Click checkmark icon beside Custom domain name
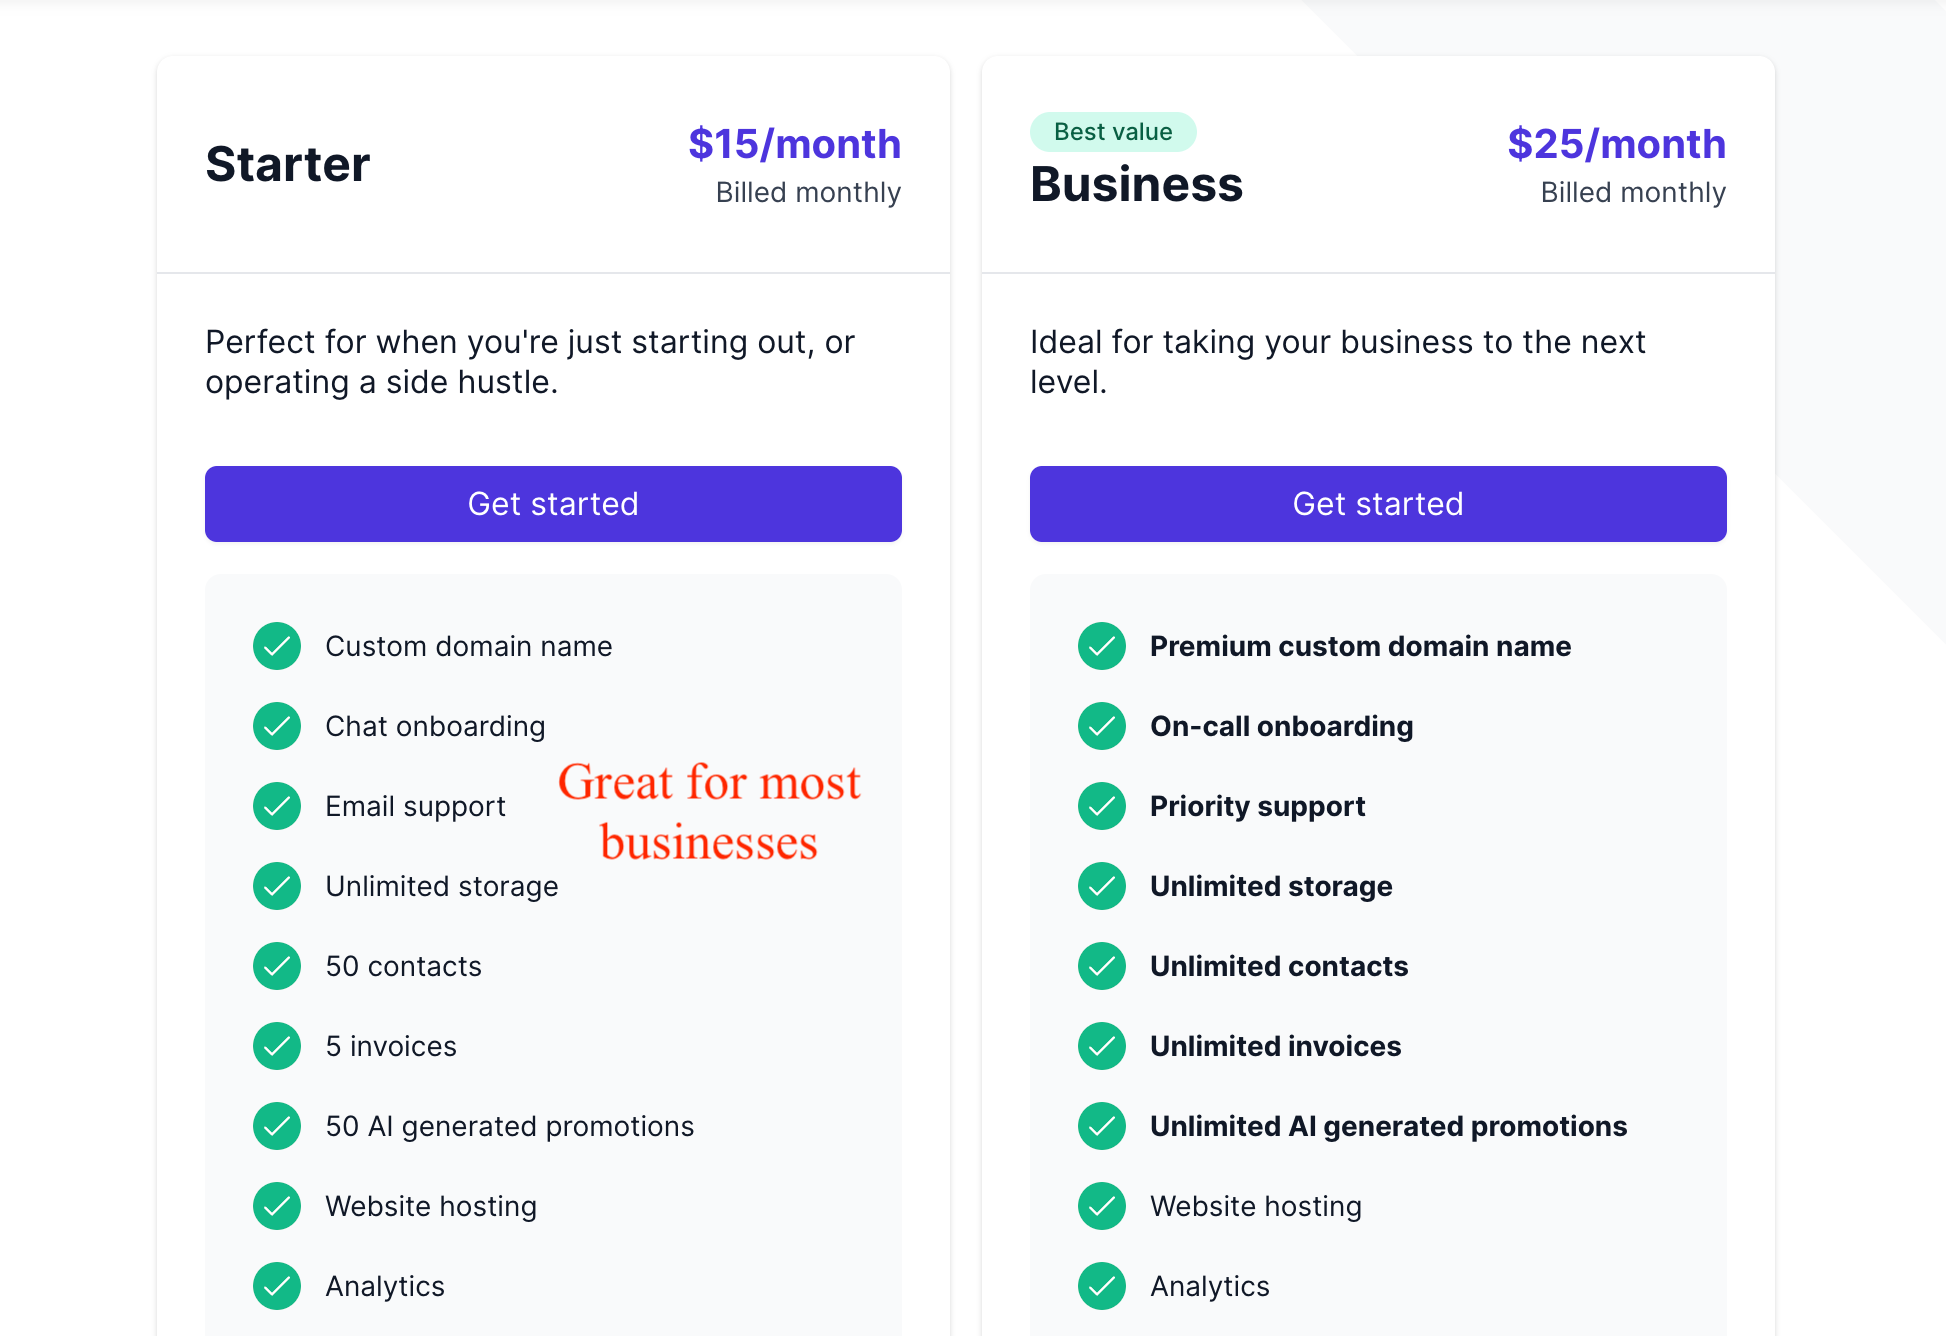This screenshot has width=1946, height=1336. (277, 646)
